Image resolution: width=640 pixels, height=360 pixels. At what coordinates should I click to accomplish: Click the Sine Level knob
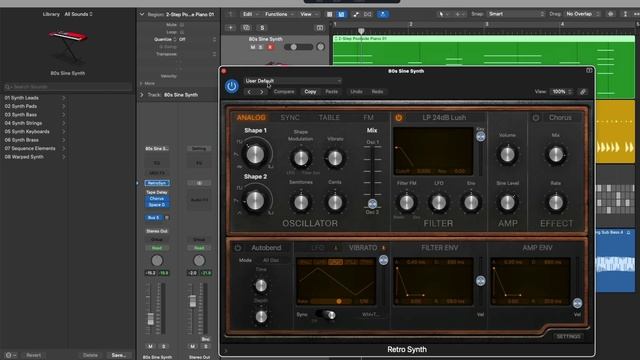[507, 202]
